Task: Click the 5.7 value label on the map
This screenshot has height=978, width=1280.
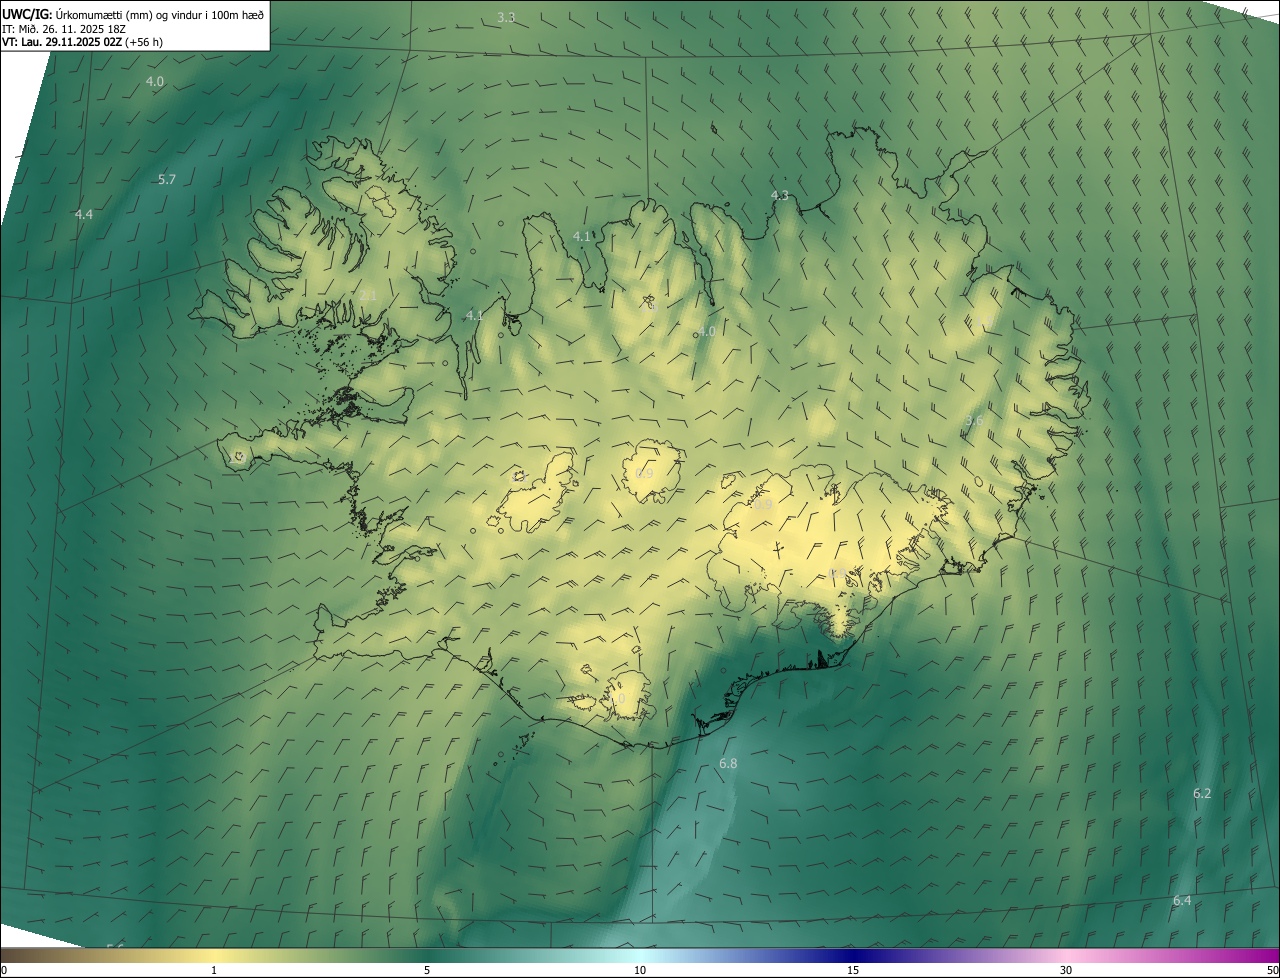Action: [167, 180]
